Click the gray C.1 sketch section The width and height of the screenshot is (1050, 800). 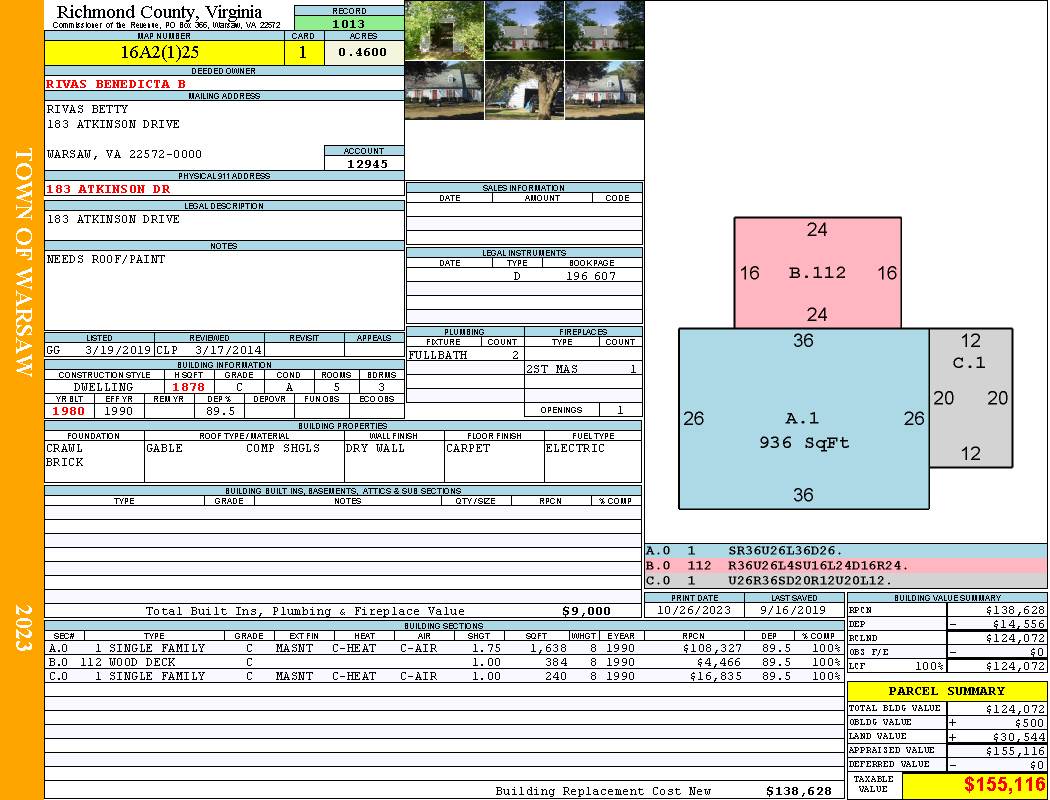click(971, 398)
